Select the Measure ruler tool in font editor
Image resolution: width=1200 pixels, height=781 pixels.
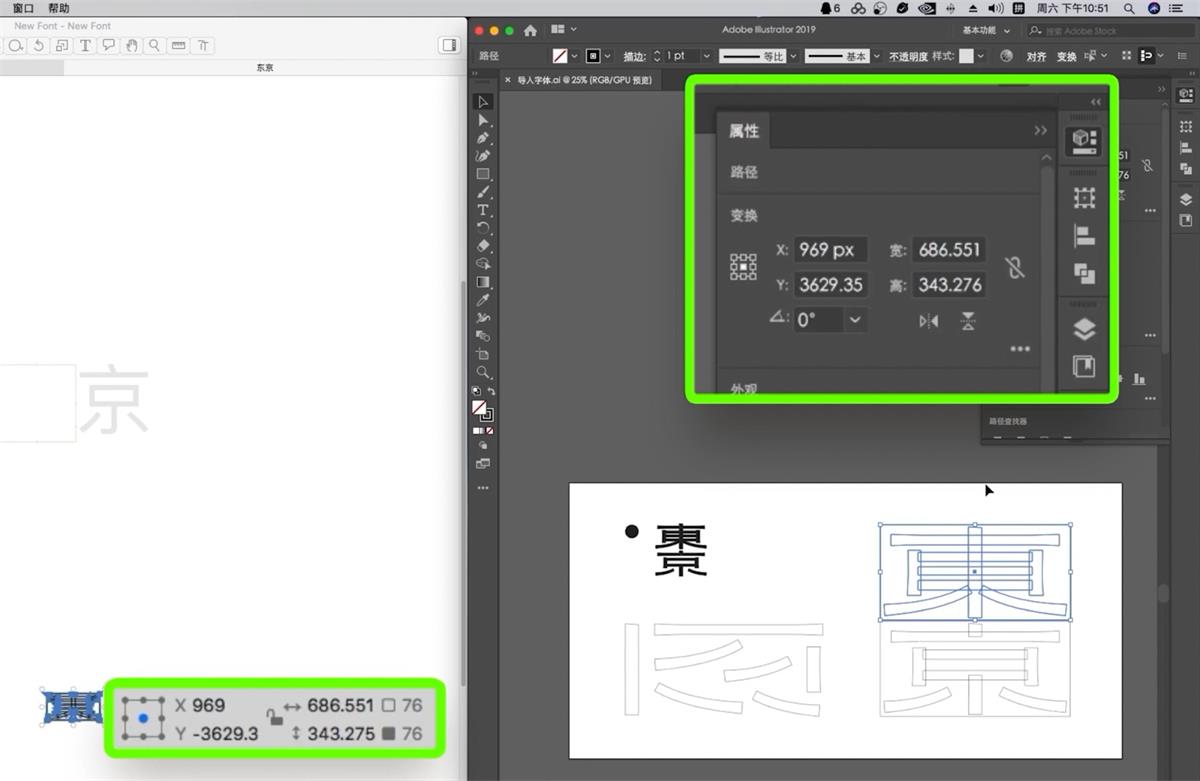click(x=179, y=46)
